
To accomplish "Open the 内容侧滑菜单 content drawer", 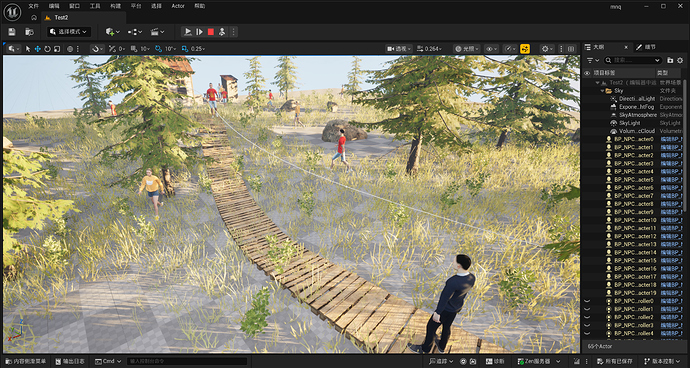I will pyautogui.click(x=26, y=361).
